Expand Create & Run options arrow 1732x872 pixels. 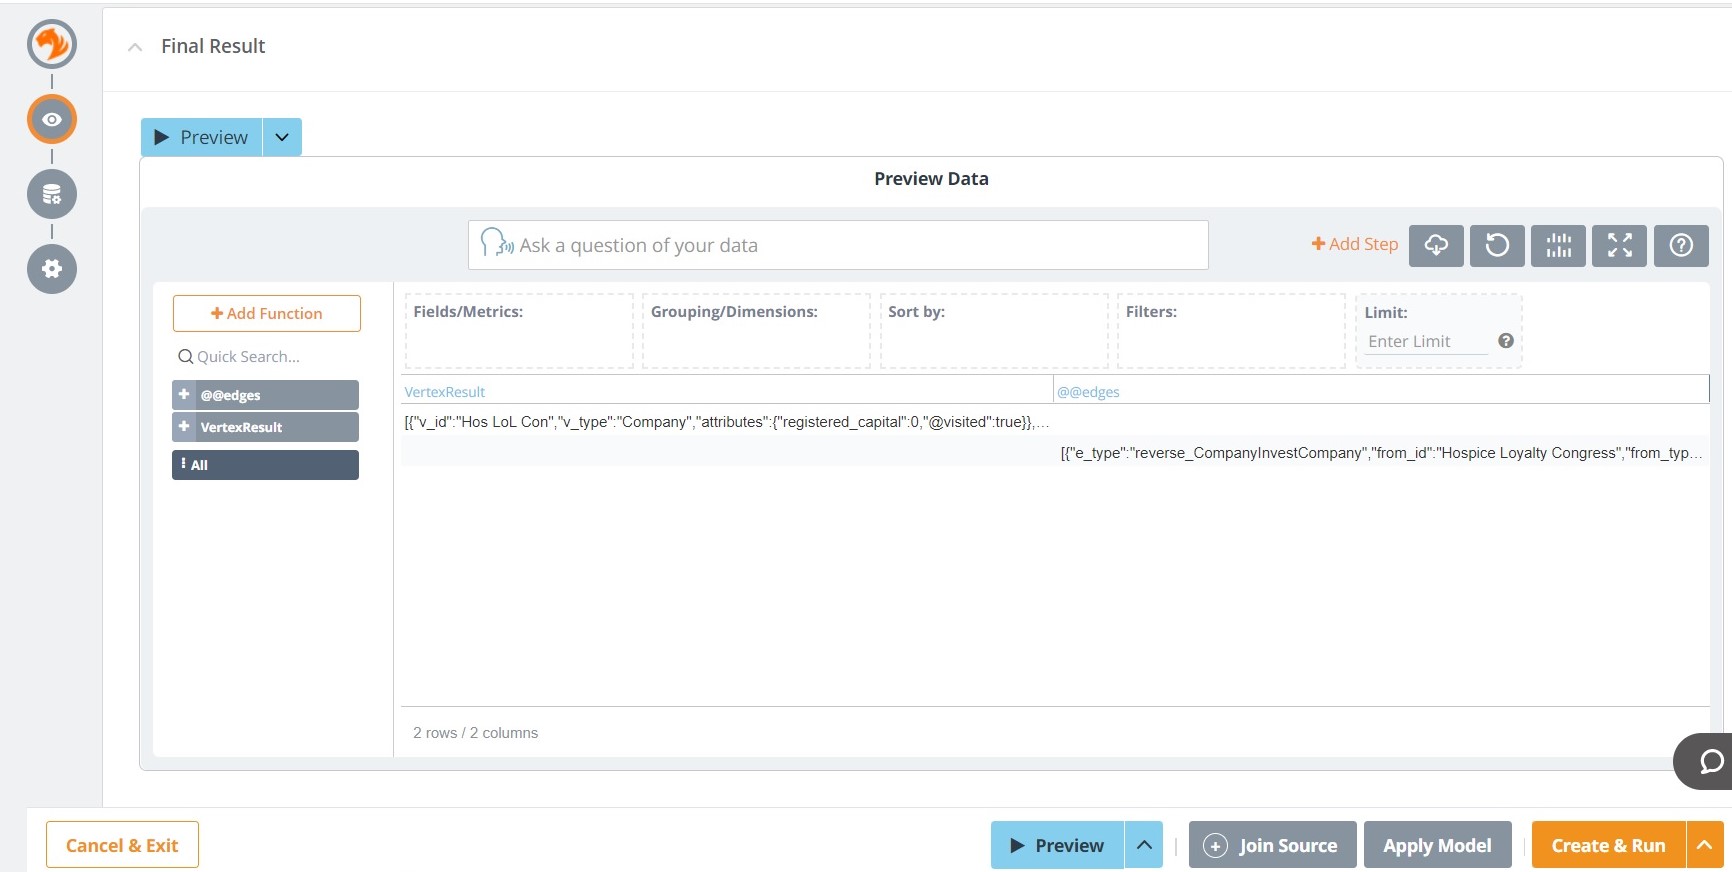[1705, 845]
